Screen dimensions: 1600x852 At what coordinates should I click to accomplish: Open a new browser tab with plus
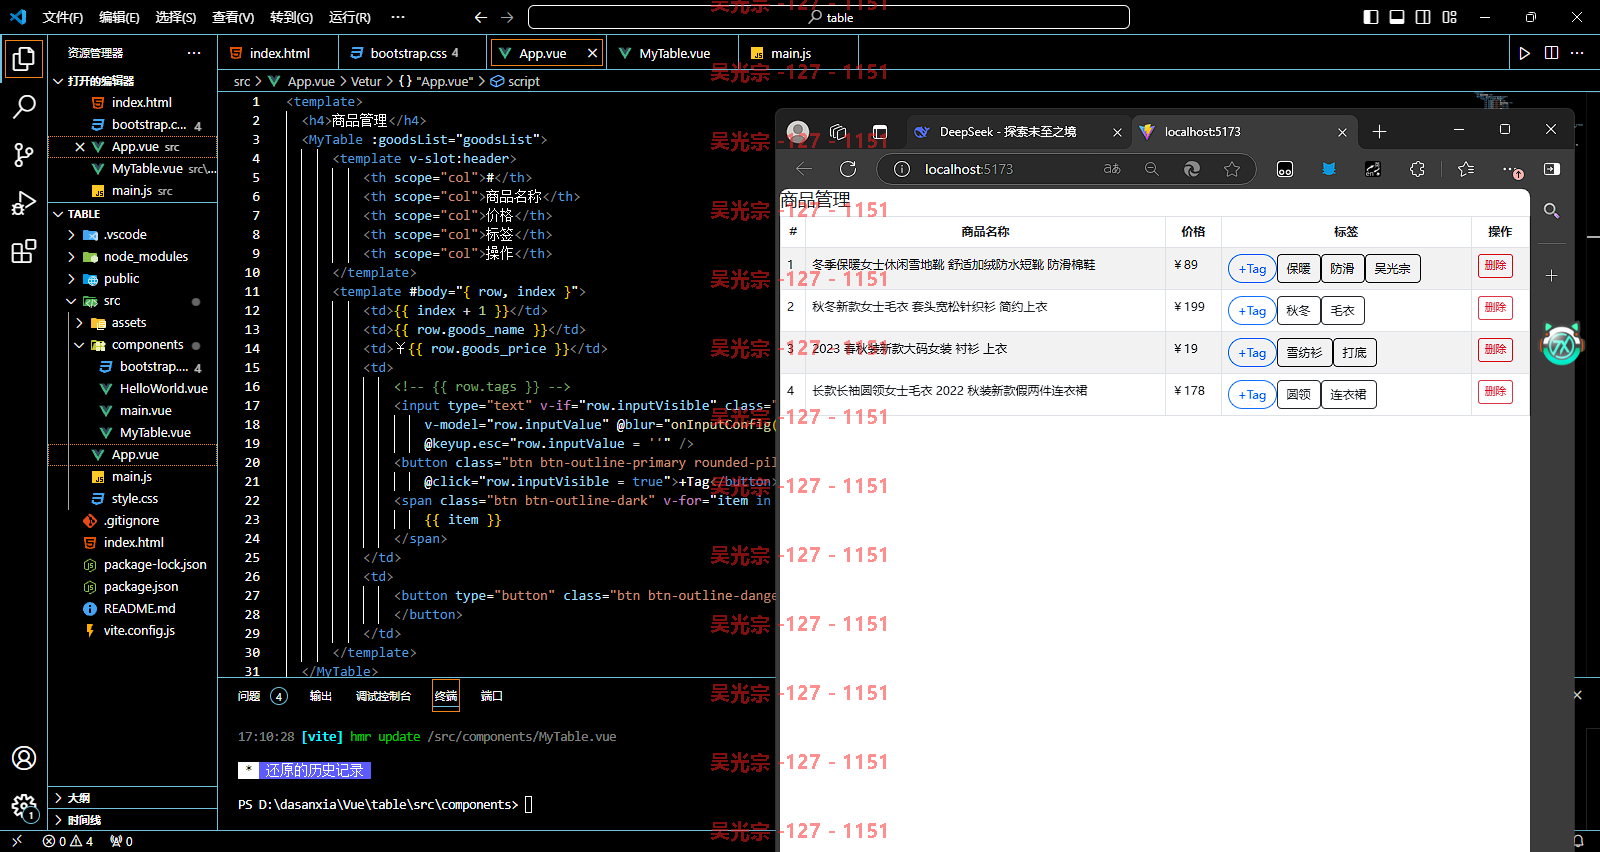tap(1379, 131)
